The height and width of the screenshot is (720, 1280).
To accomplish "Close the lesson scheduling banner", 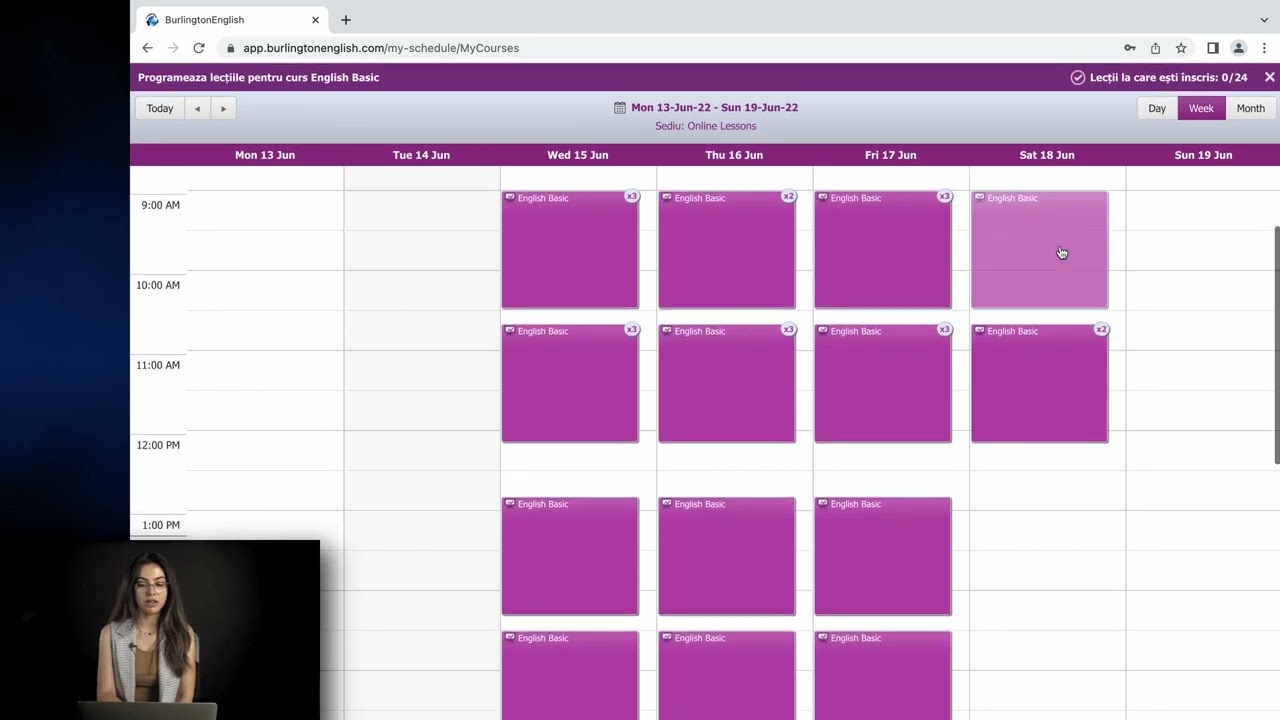I will click(1270, 77).
